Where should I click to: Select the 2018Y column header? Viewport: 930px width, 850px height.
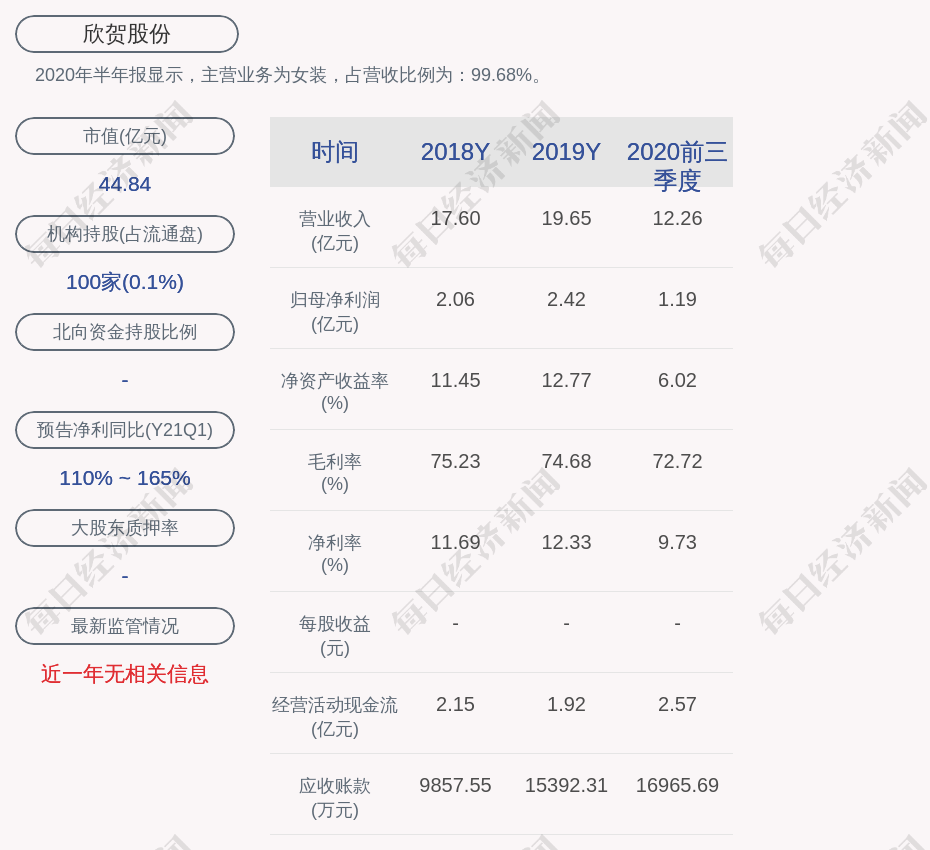click(x=455, y=152)
